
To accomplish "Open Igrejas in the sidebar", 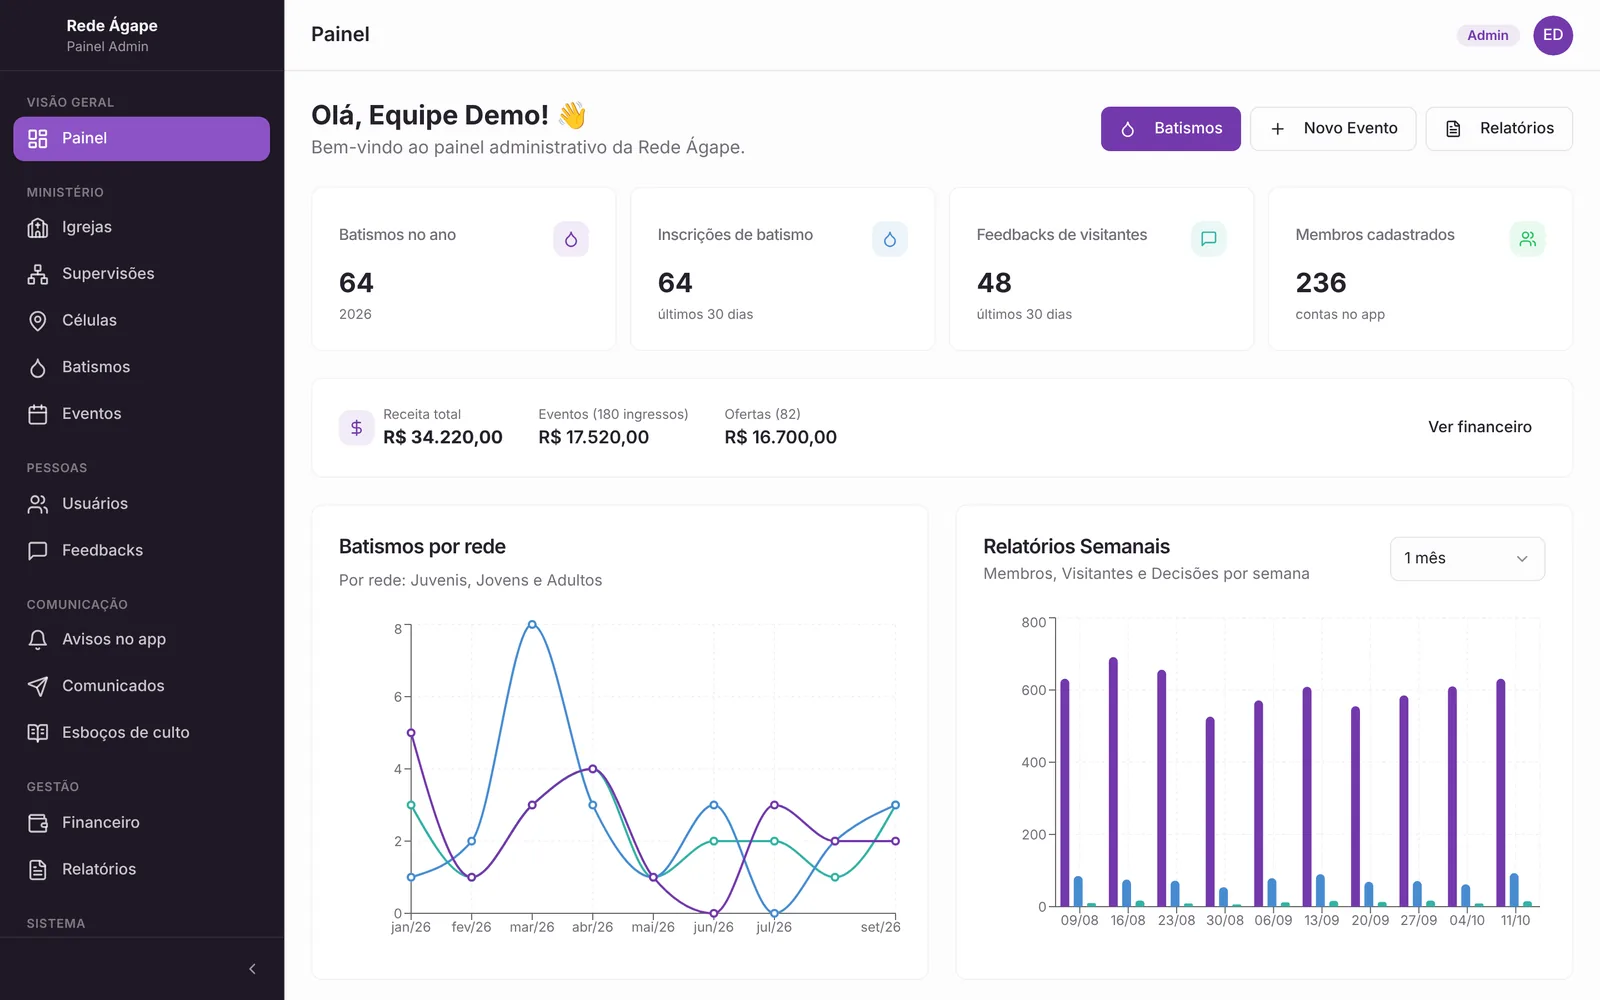I will [141, 227].
